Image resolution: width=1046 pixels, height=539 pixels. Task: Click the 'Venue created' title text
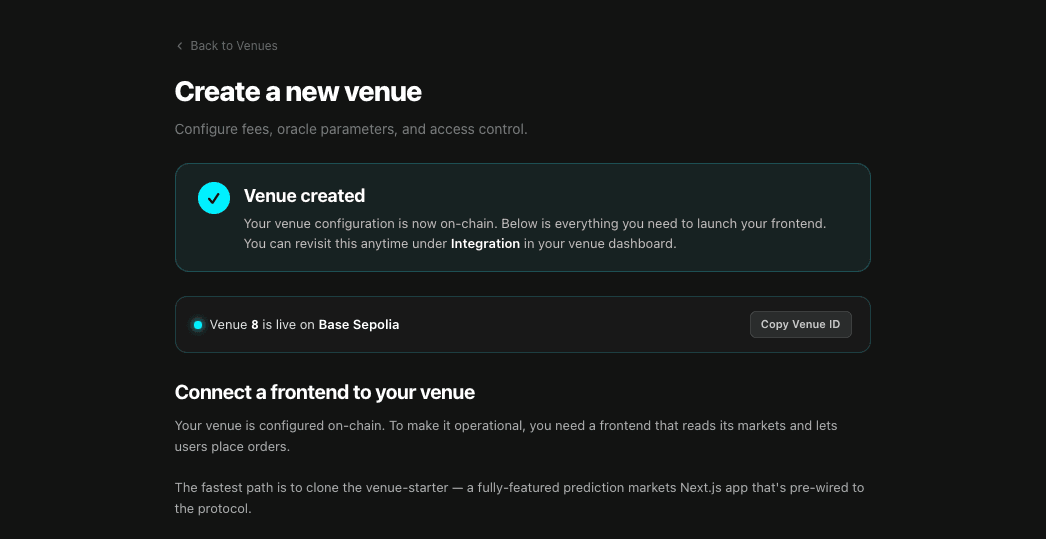(304, 195)
